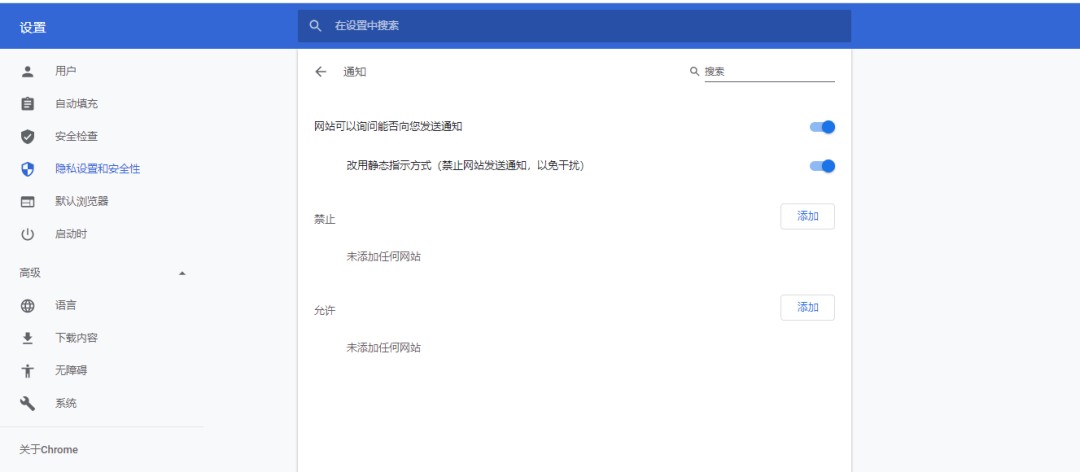Viewport: 1080px width, 472px height.
Task: Click the blue shield icon for 隐私设置和安全性
Action: (28, 169)
